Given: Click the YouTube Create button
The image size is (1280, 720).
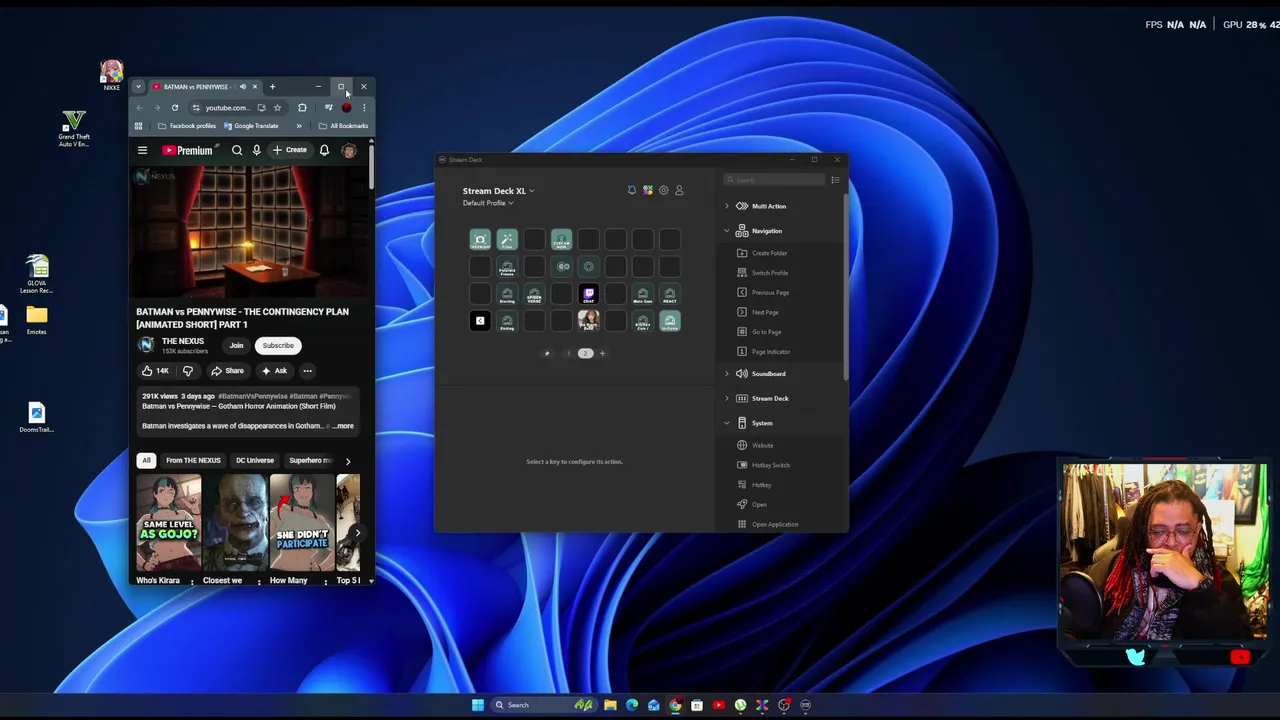Looking at the screenshot, I should point(290,150).
